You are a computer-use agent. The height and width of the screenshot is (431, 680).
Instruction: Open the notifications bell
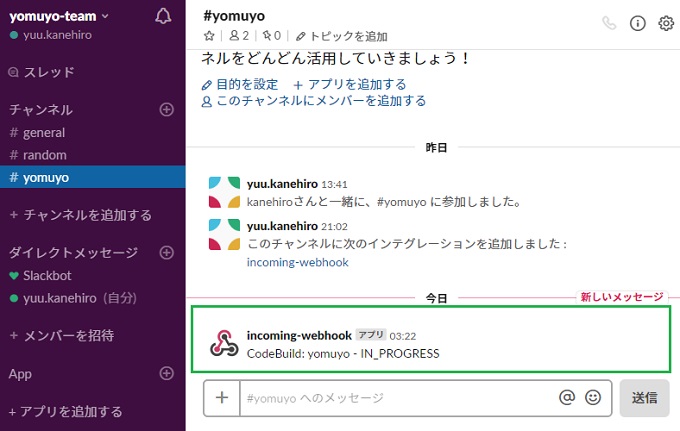click(163, 16)
